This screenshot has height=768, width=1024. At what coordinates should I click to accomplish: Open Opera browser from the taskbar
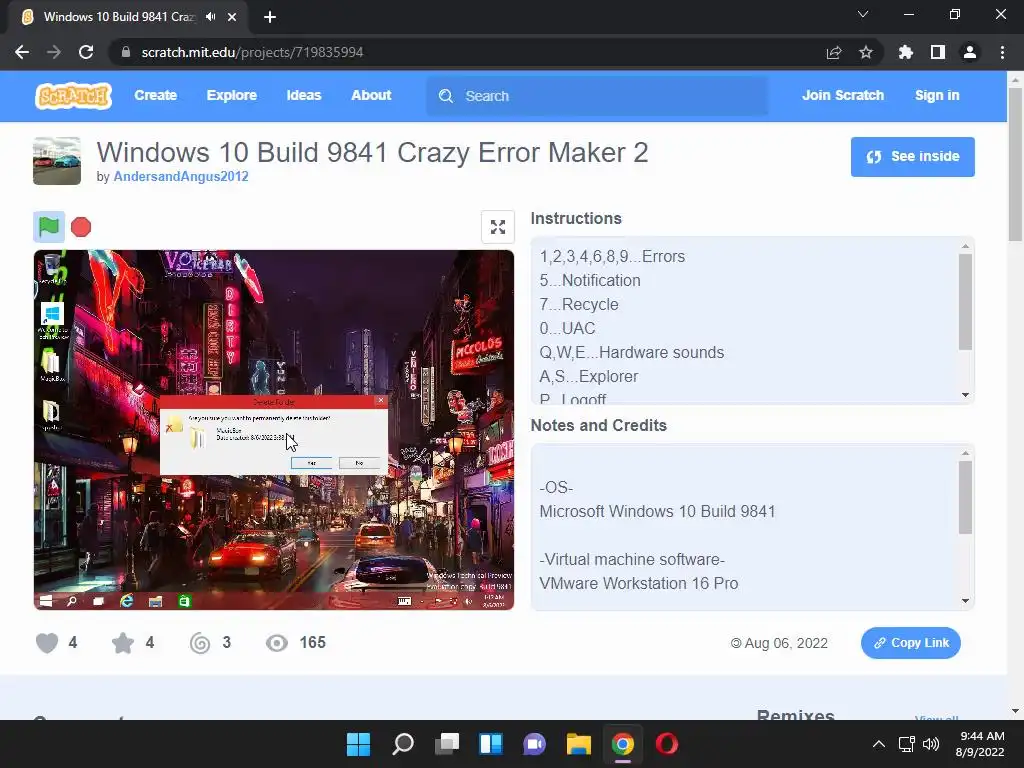coord(667,744)
